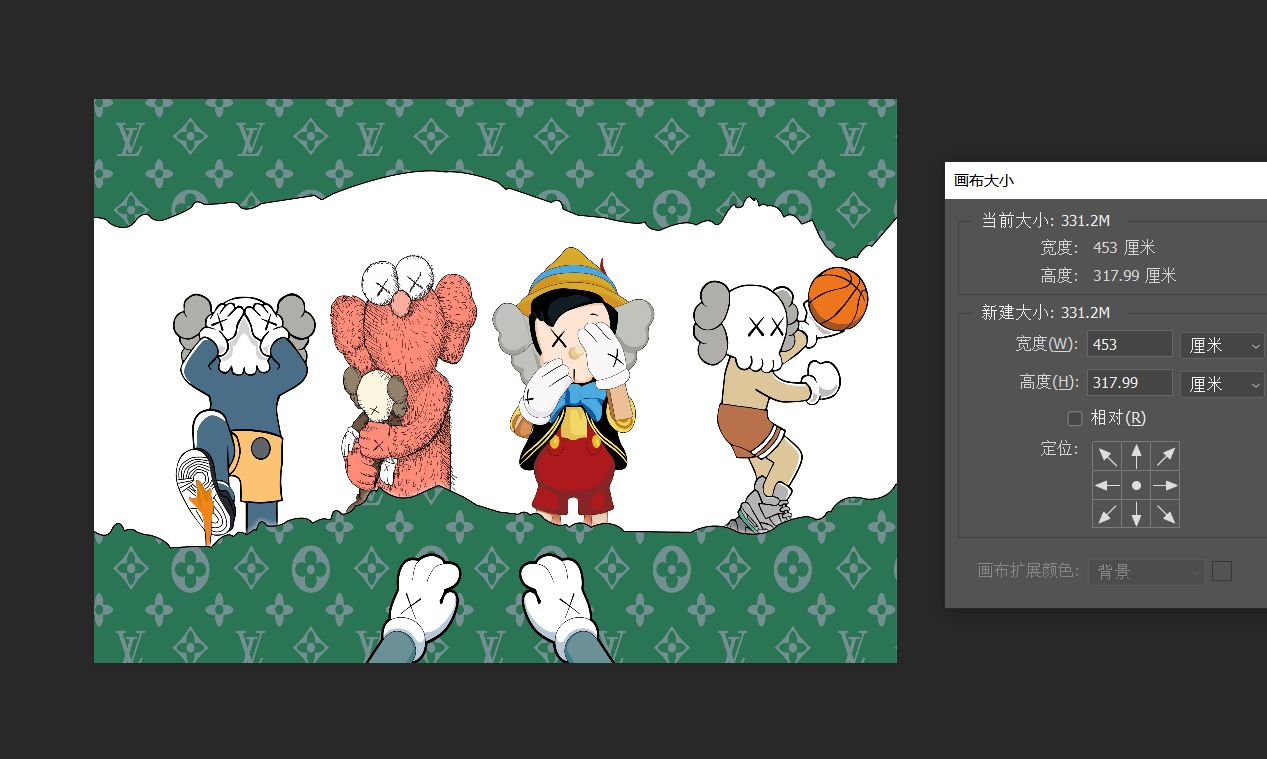This screenshot has width=1267, height=759.
Task: Select the bottom-center anchor arrow
Action: pyautogui.click(x=1136, y=513)
